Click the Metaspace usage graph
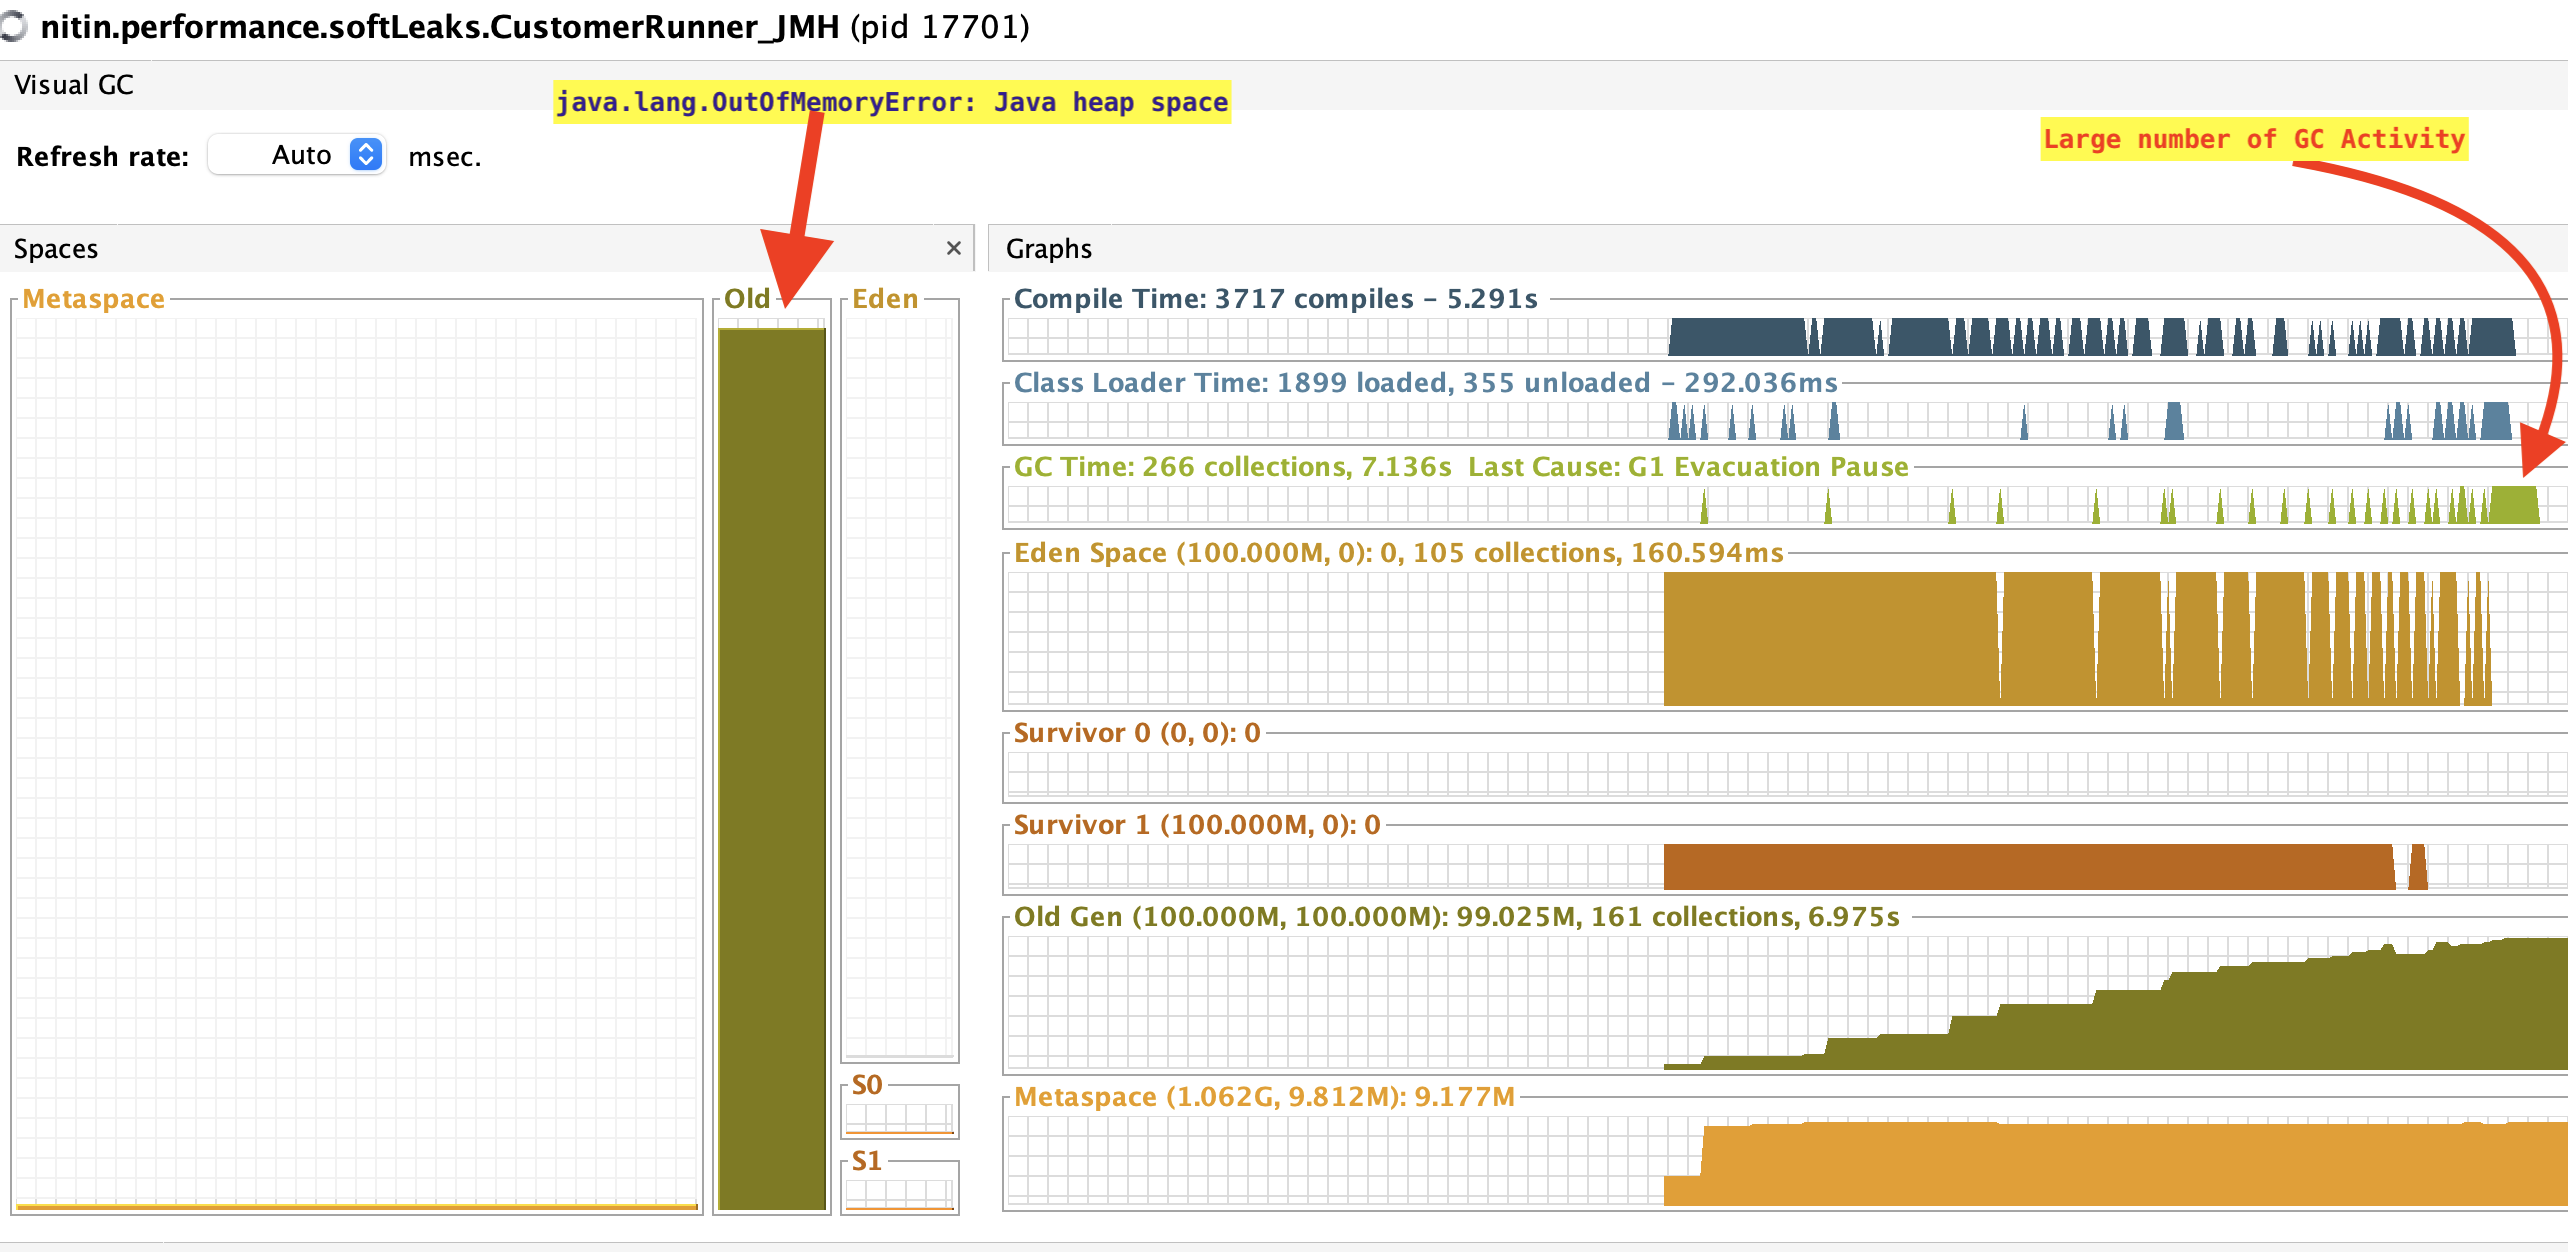This screenshot has width=2568, height=1252. (x=1784, y=1160)
